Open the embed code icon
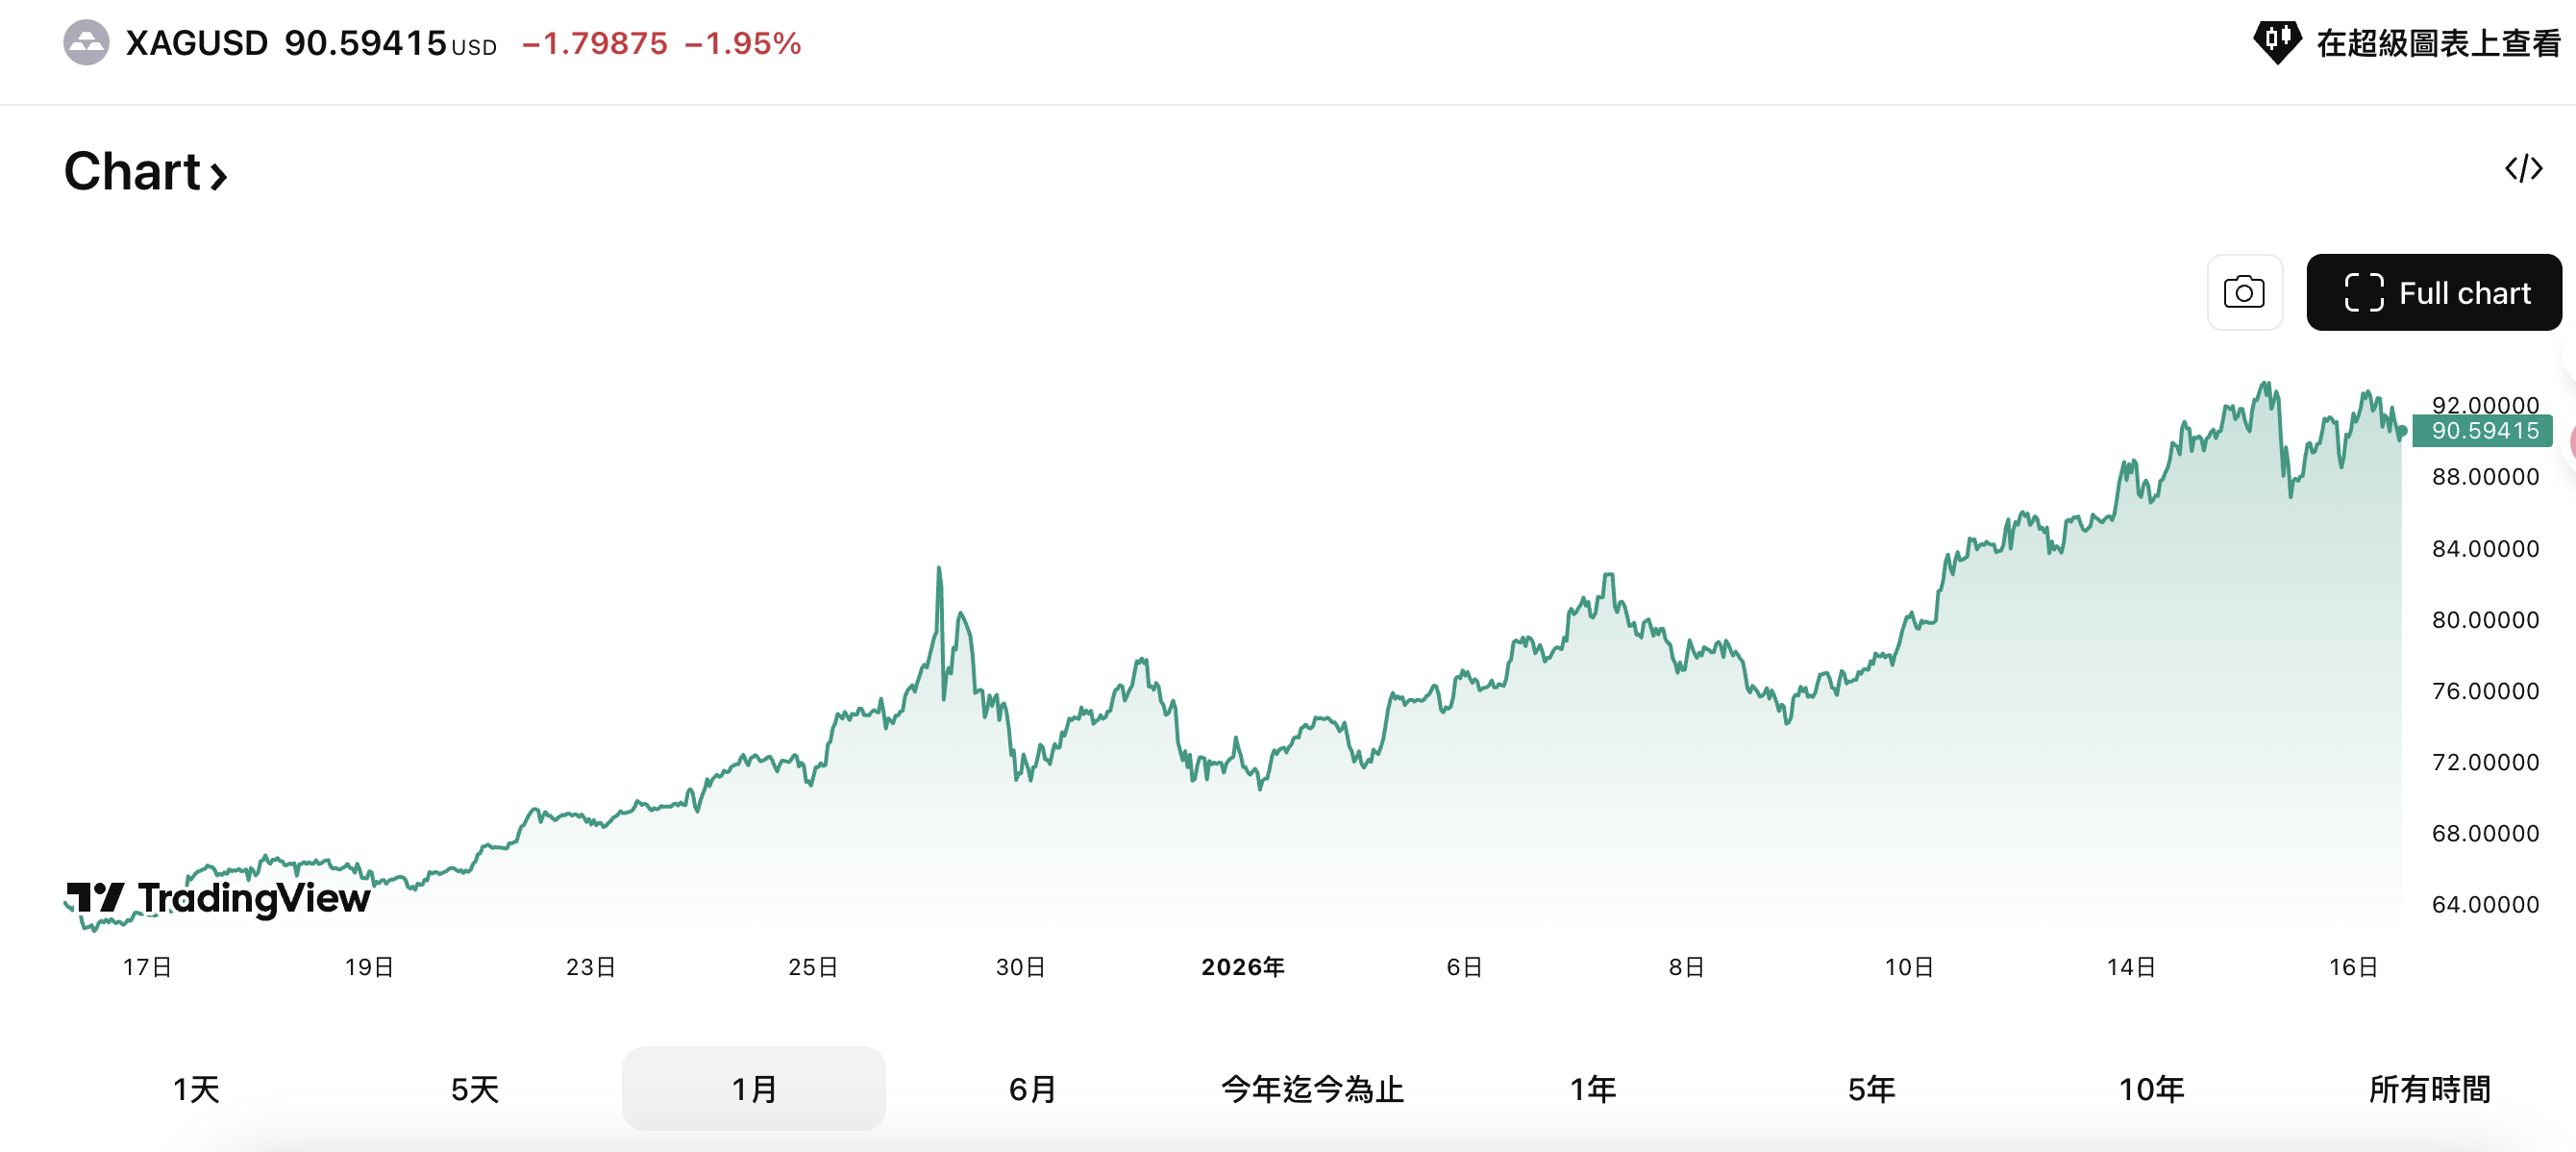This screenshot has height=1152, width=2576. coord(2523,169)
